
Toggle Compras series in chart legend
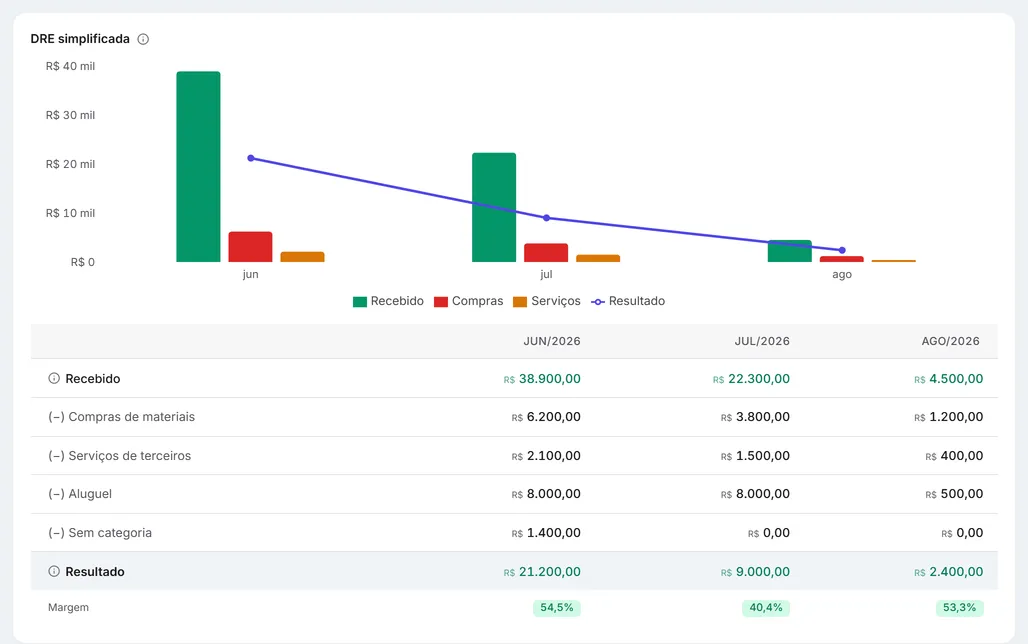point(469,301)
